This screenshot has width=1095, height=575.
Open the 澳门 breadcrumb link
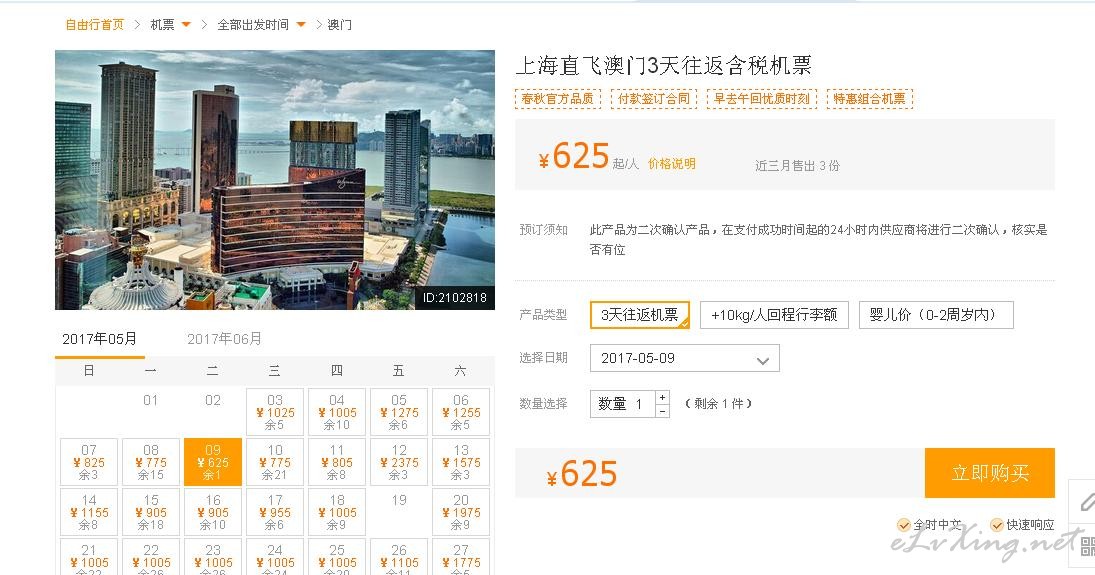click(x=339, y=24)
